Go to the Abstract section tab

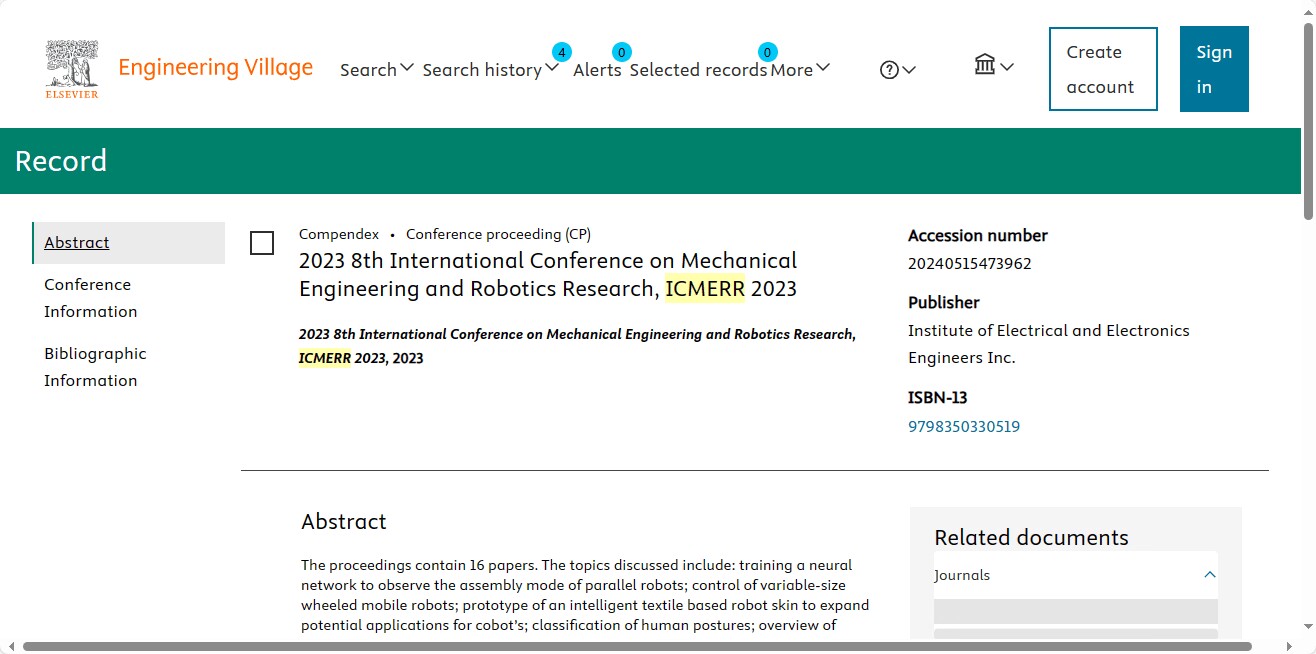(x=129, y=243)
